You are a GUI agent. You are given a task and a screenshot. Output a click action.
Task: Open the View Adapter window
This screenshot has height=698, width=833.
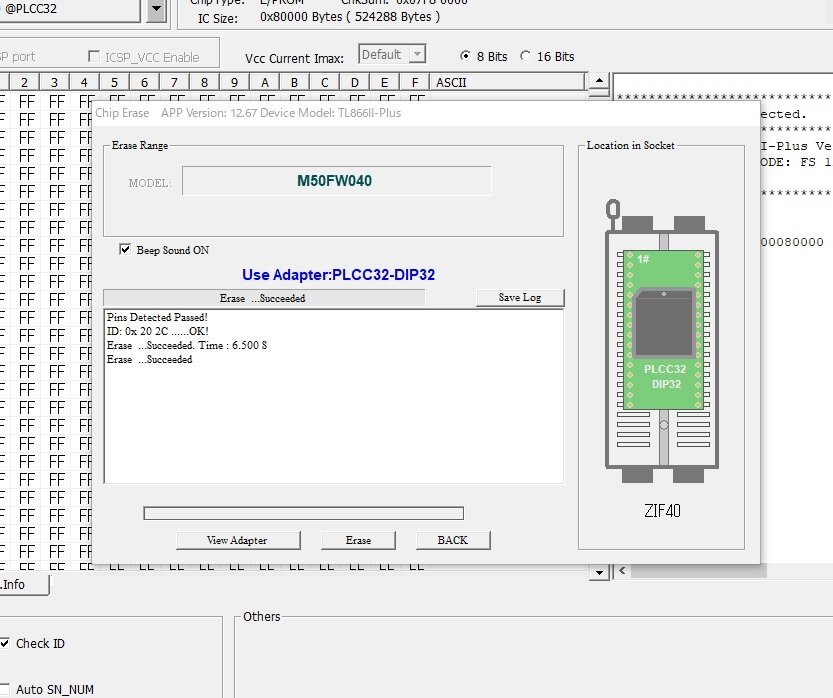click(237, 540)
